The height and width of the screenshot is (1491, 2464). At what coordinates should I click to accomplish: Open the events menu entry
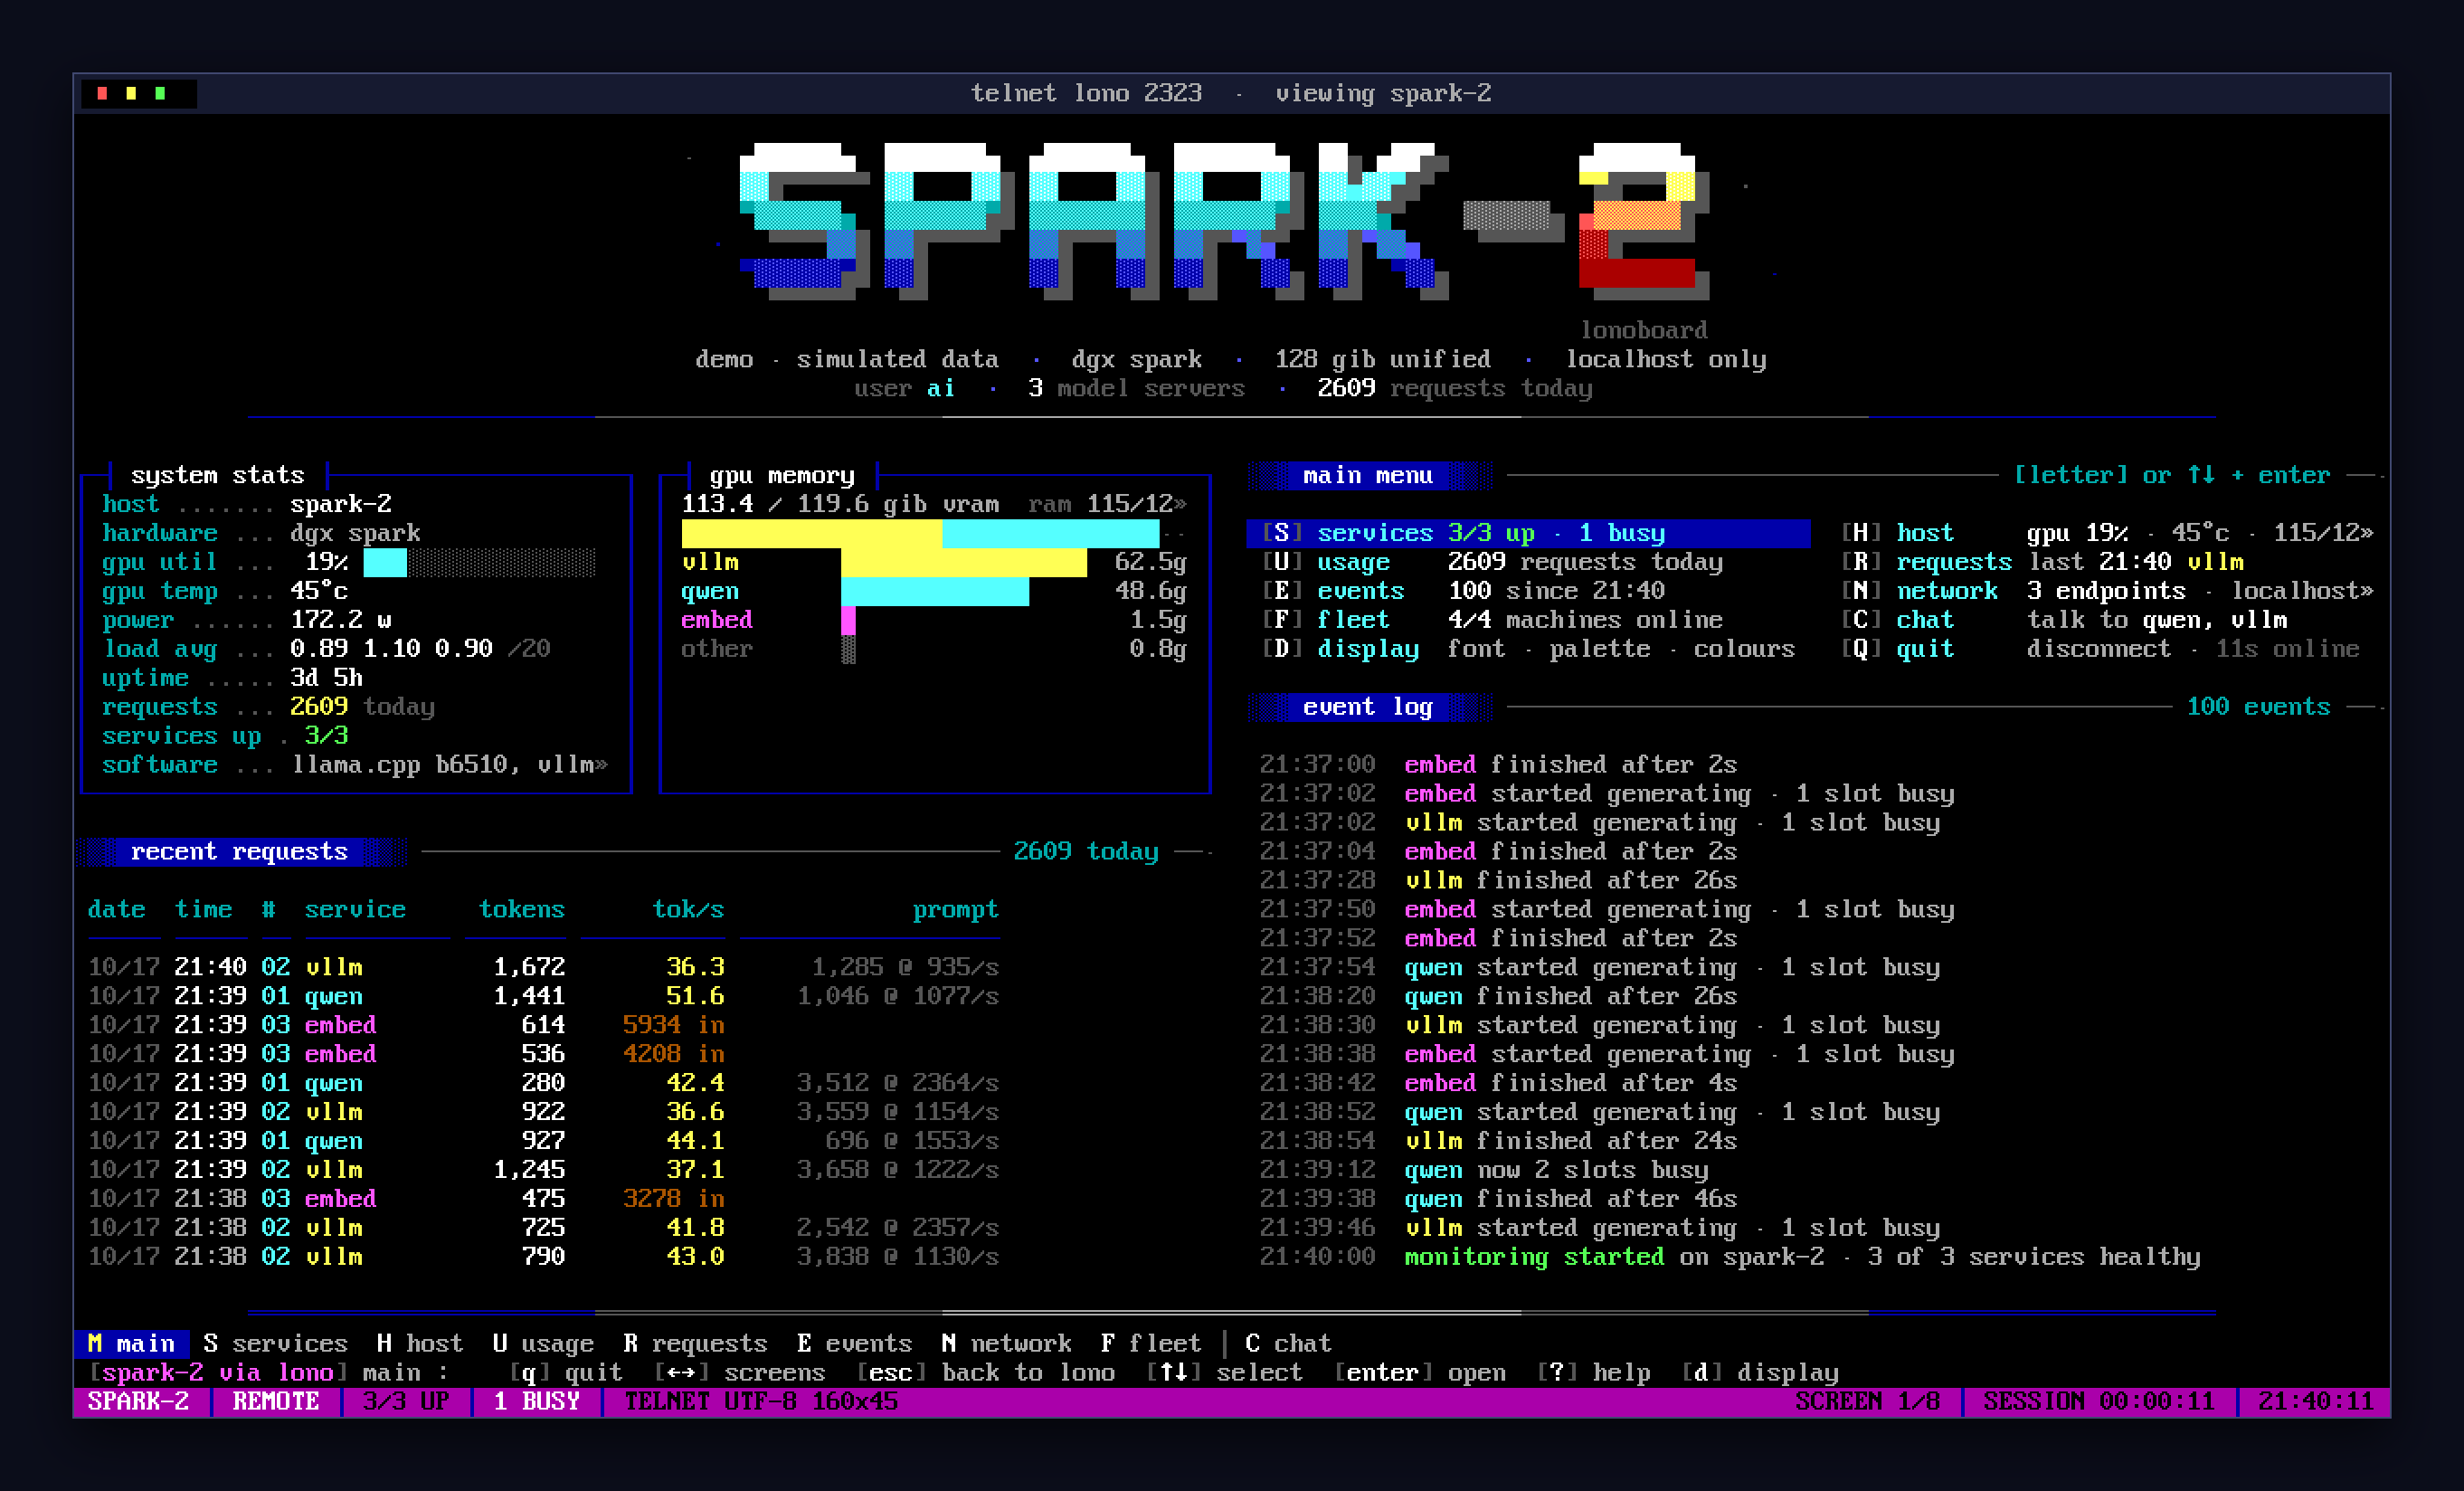click(1462, 591)
